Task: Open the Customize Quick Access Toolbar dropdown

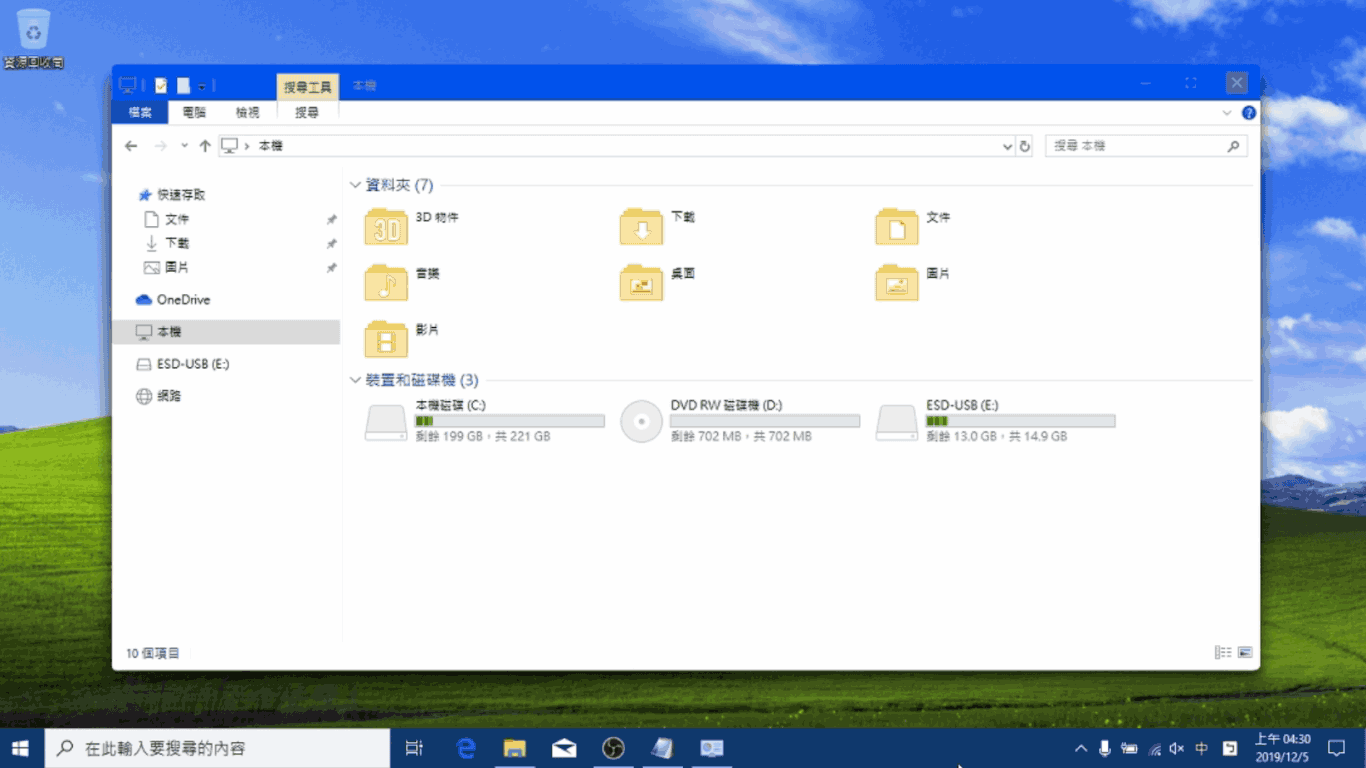Action: [201, 86]
